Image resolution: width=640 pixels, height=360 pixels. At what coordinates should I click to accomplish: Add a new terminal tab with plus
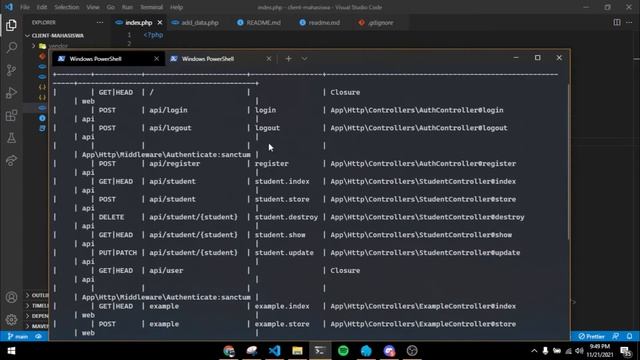289,59
